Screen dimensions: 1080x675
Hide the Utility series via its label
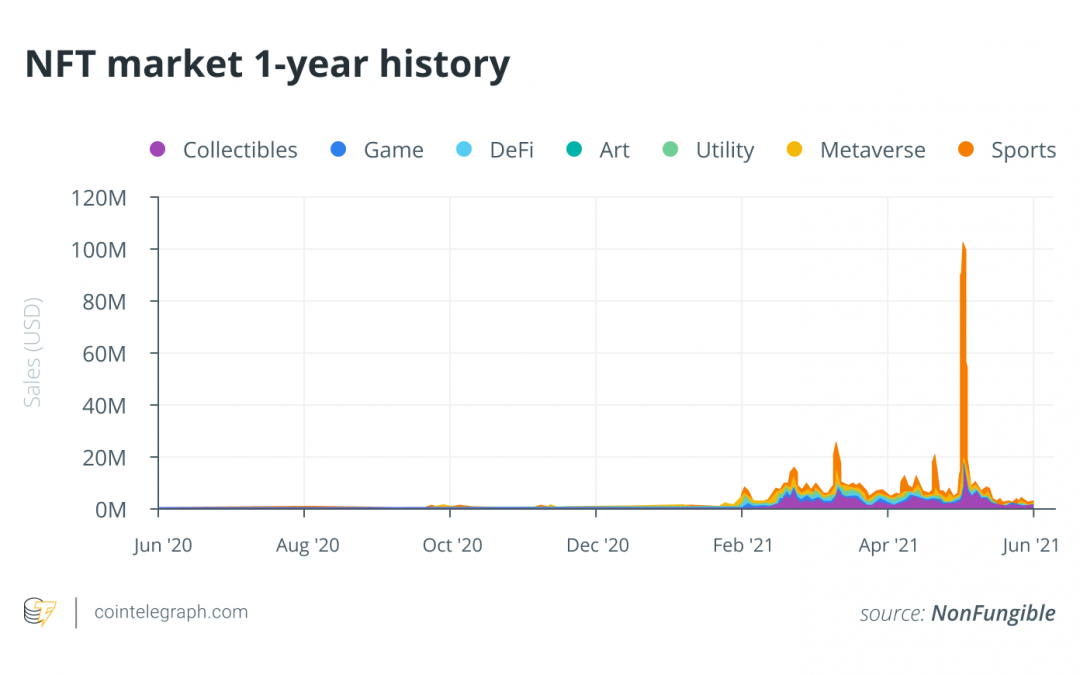point(725,150)
